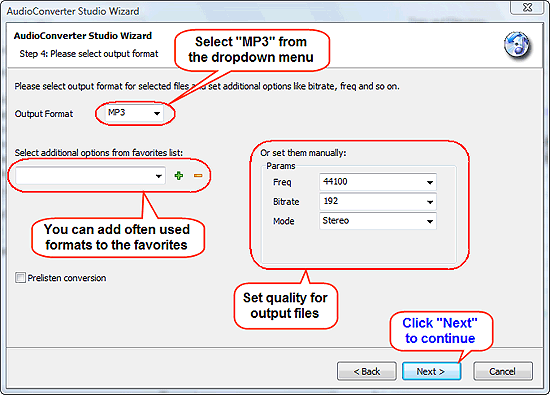Click the 'Step 4: Please select output format' text
The image size is (550, 395).
pyautogui.click(x=89, y=54)
